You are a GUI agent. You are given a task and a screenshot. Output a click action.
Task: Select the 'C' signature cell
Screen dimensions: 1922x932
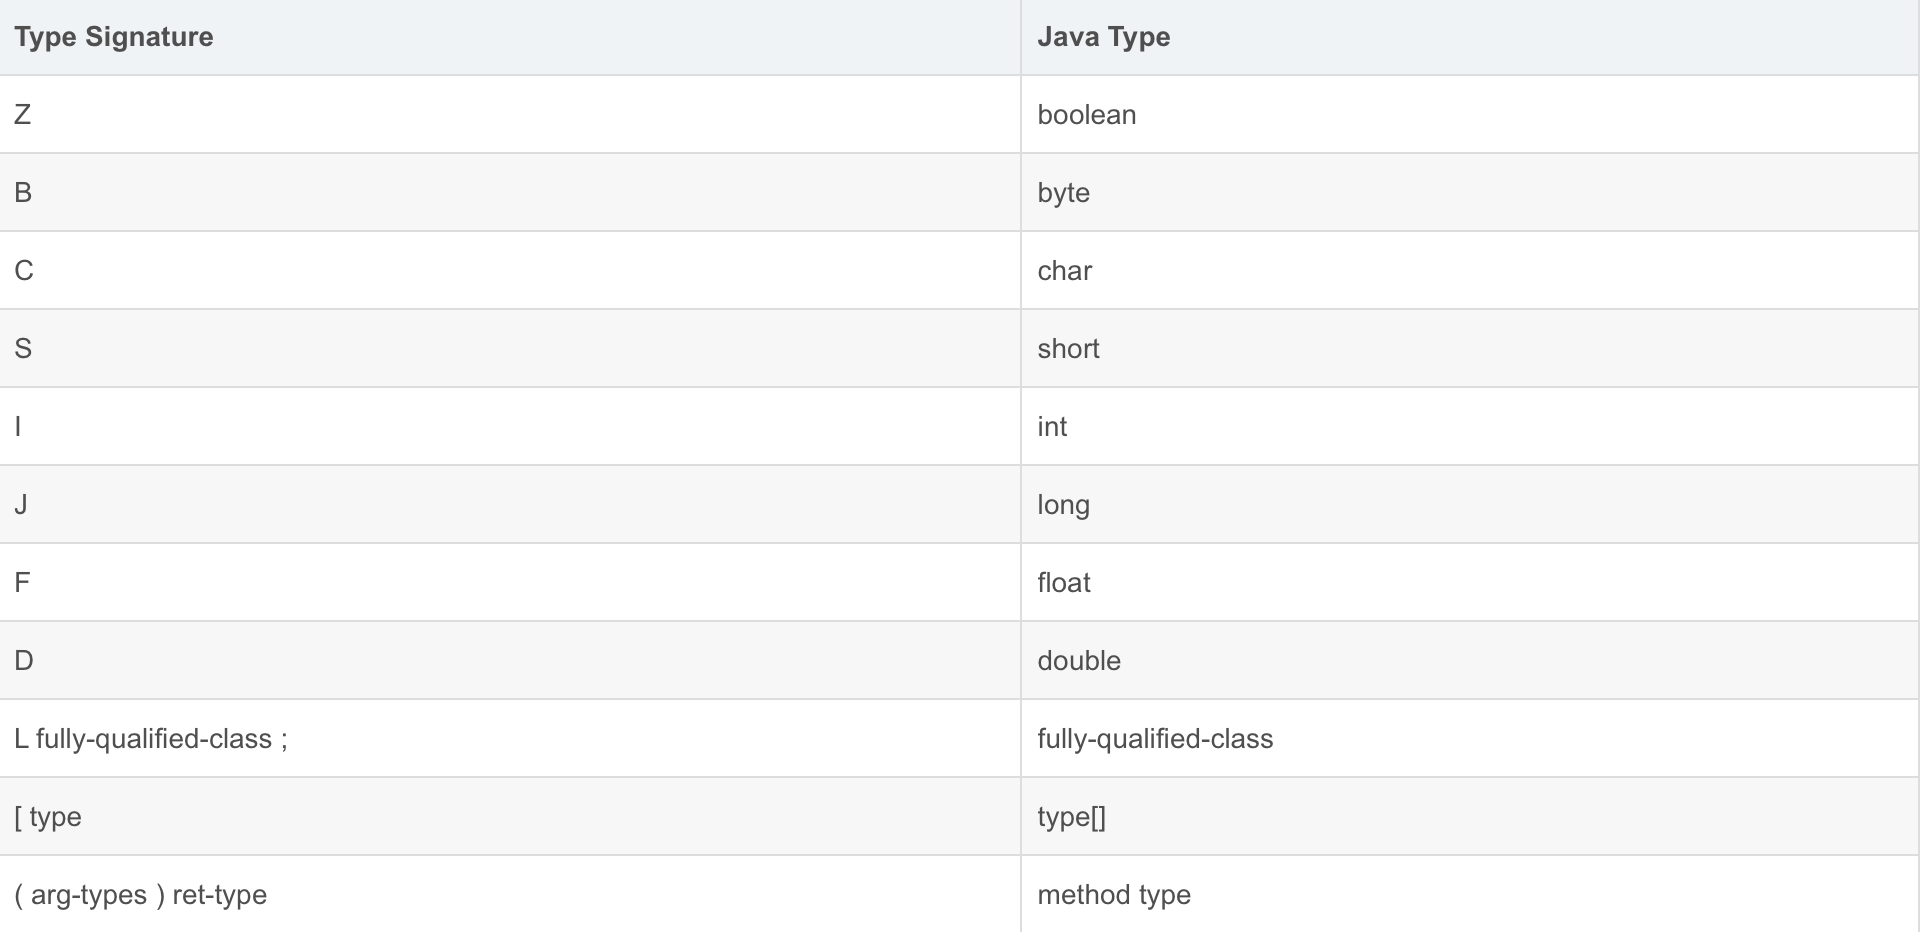pos(510,271)
